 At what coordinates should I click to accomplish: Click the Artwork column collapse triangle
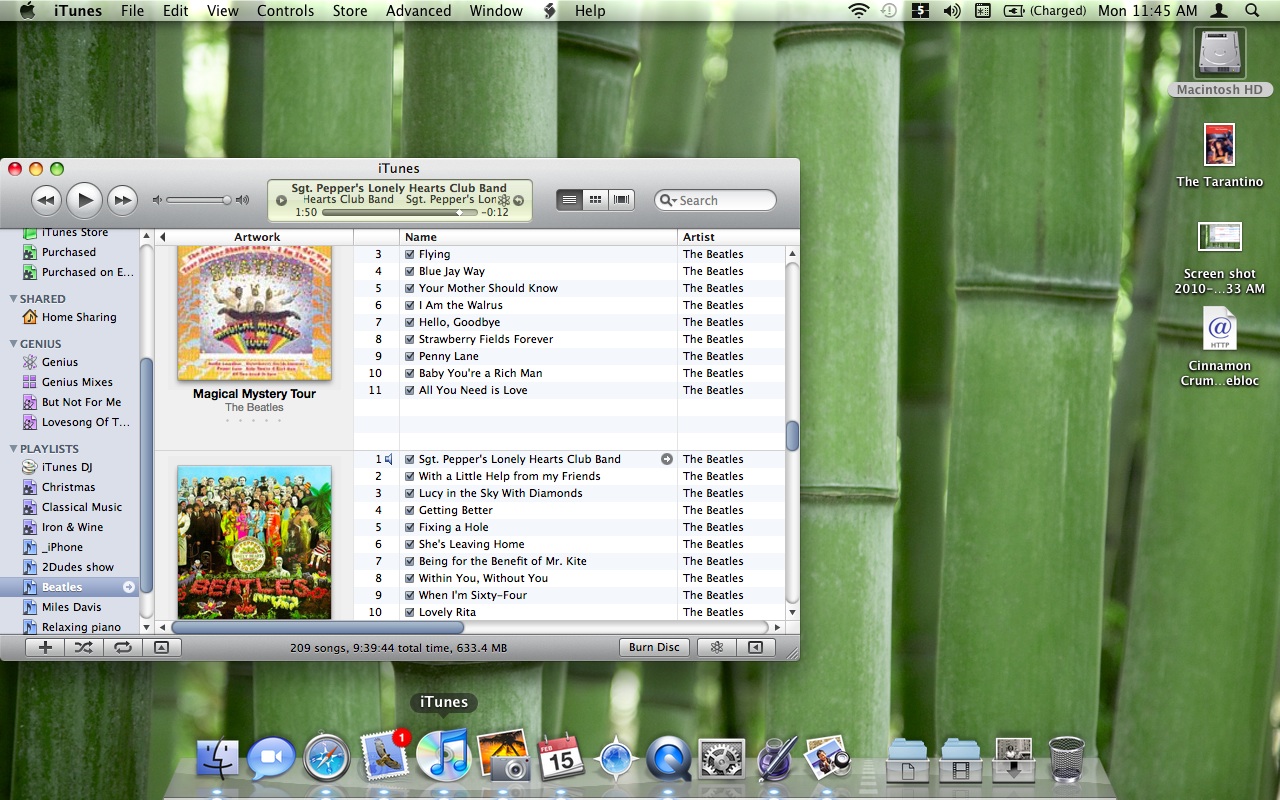(163, 237)
